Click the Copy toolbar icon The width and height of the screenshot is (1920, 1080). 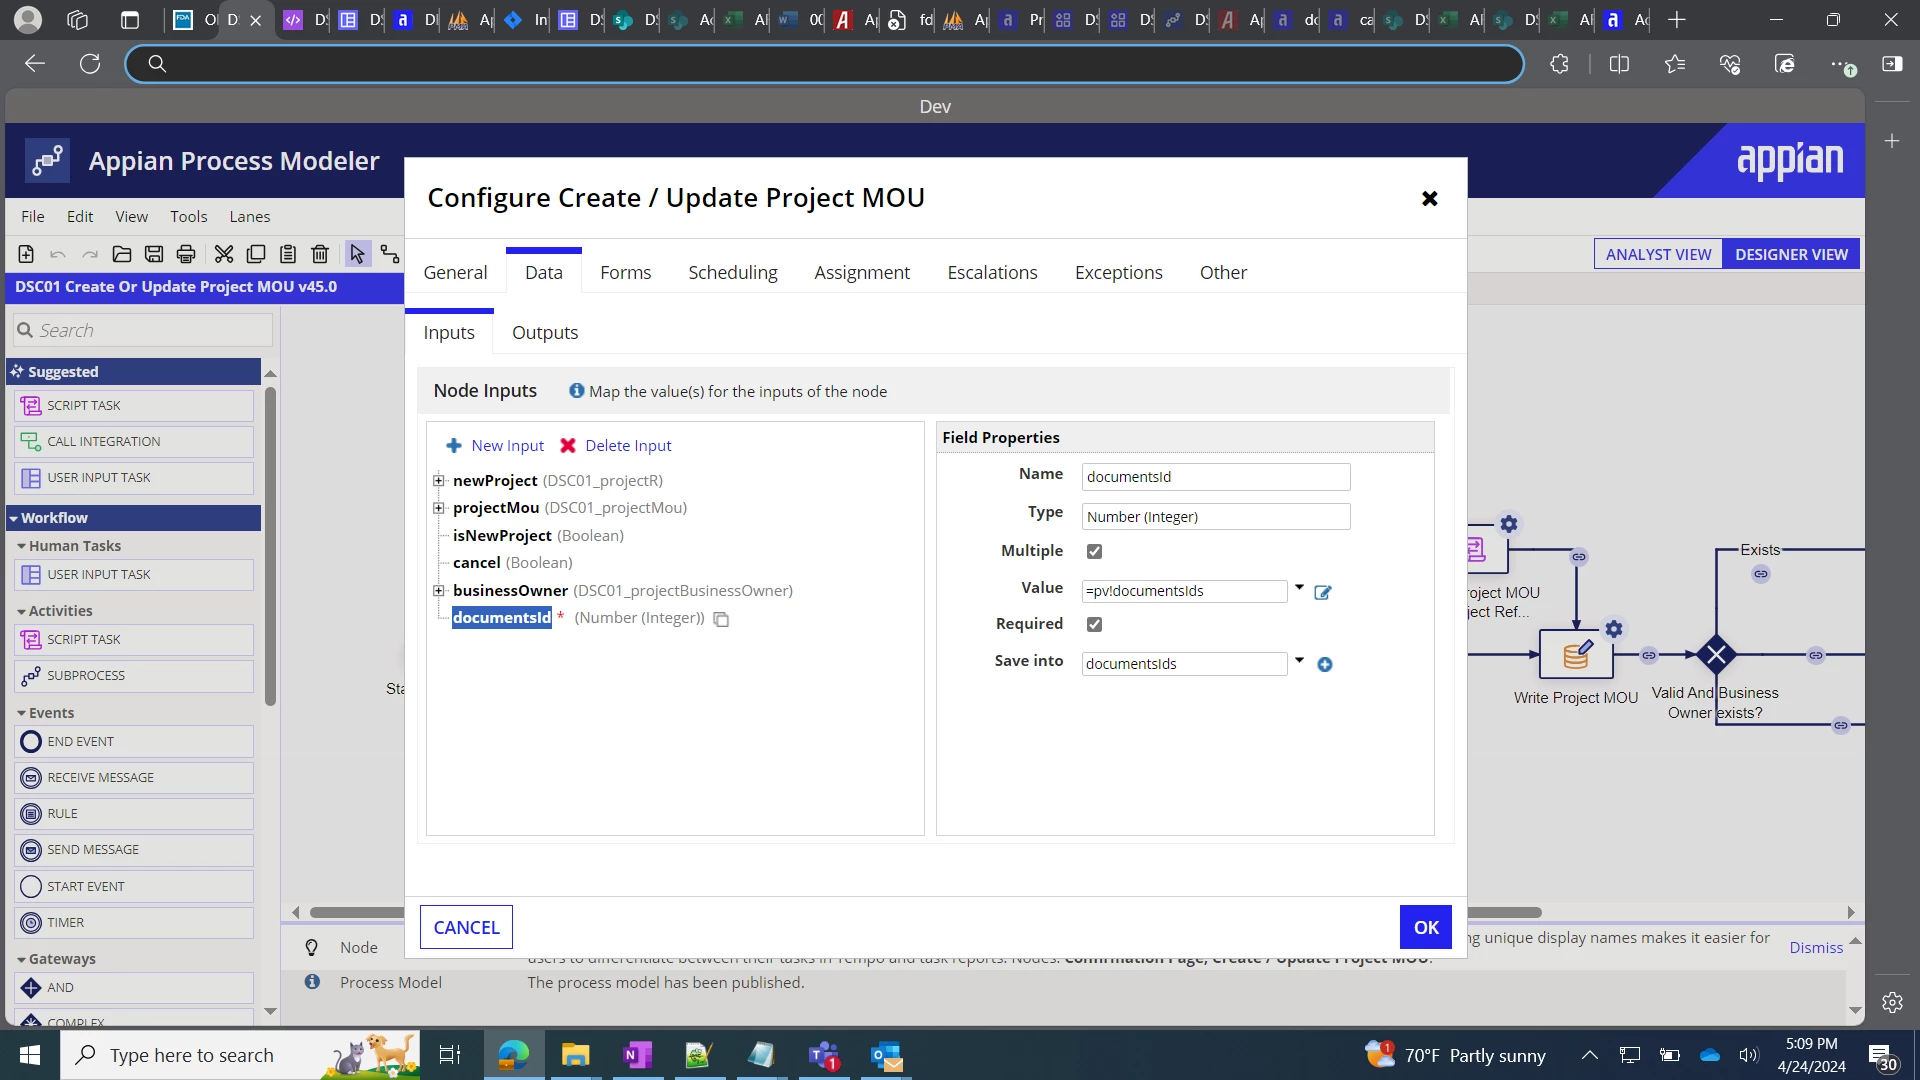coord(256,254)
